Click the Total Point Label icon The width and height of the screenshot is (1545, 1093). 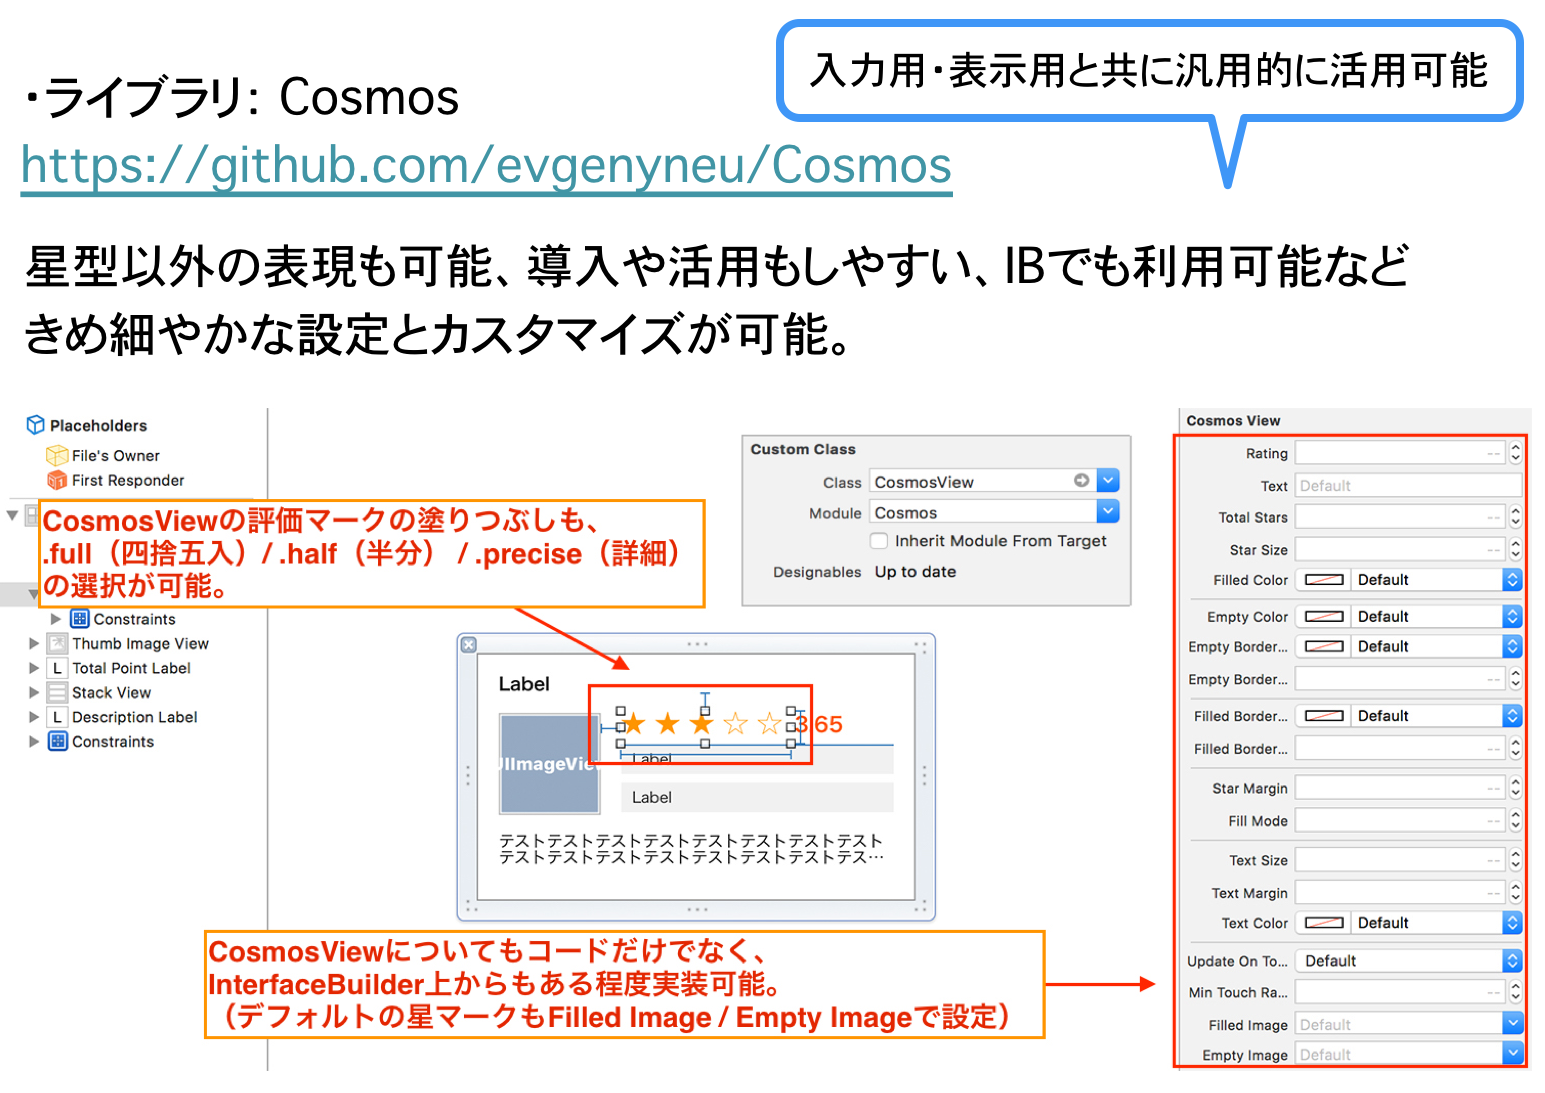point(58,668)
